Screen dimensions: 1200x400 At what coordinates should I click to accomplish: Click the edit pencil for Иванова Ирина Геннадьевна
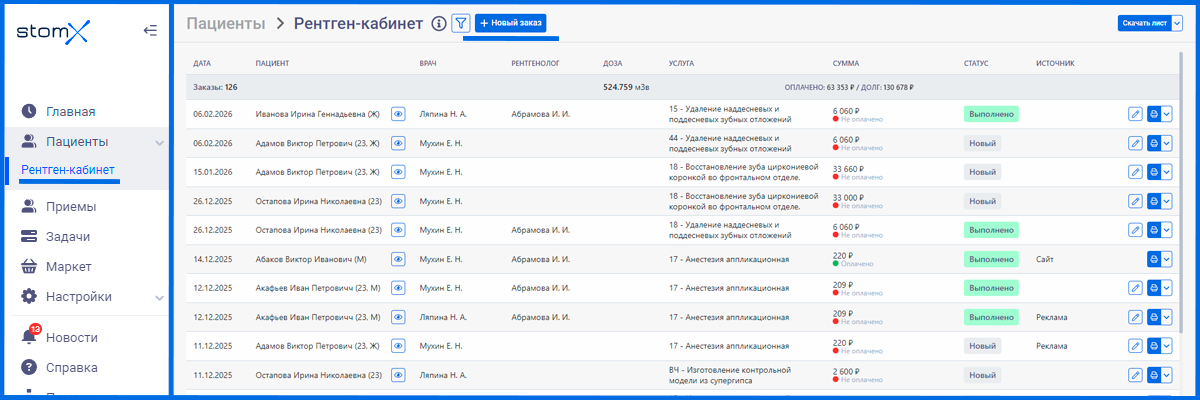point(1135,115)
